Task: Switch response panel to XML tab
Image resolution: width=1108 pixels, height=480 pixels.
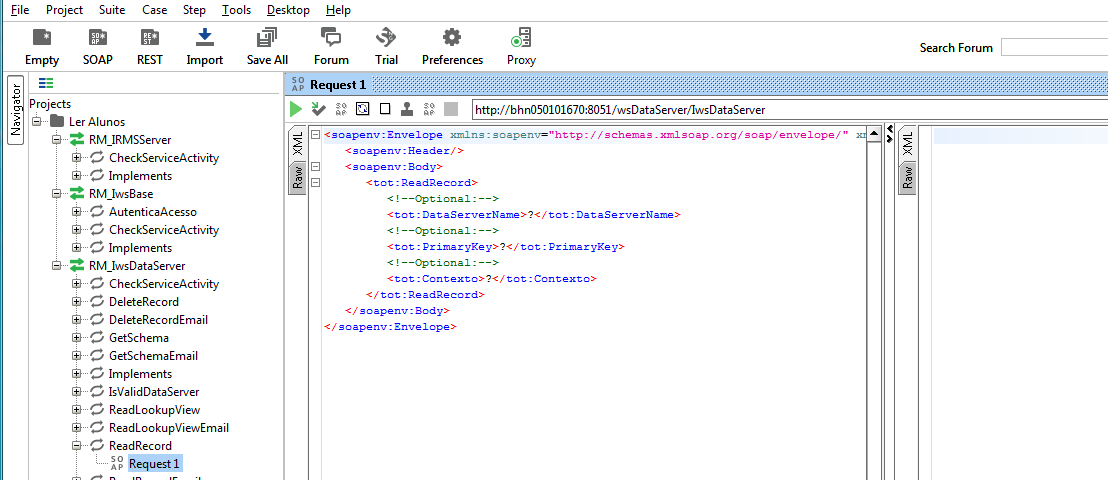Action: tap(908, 144)
